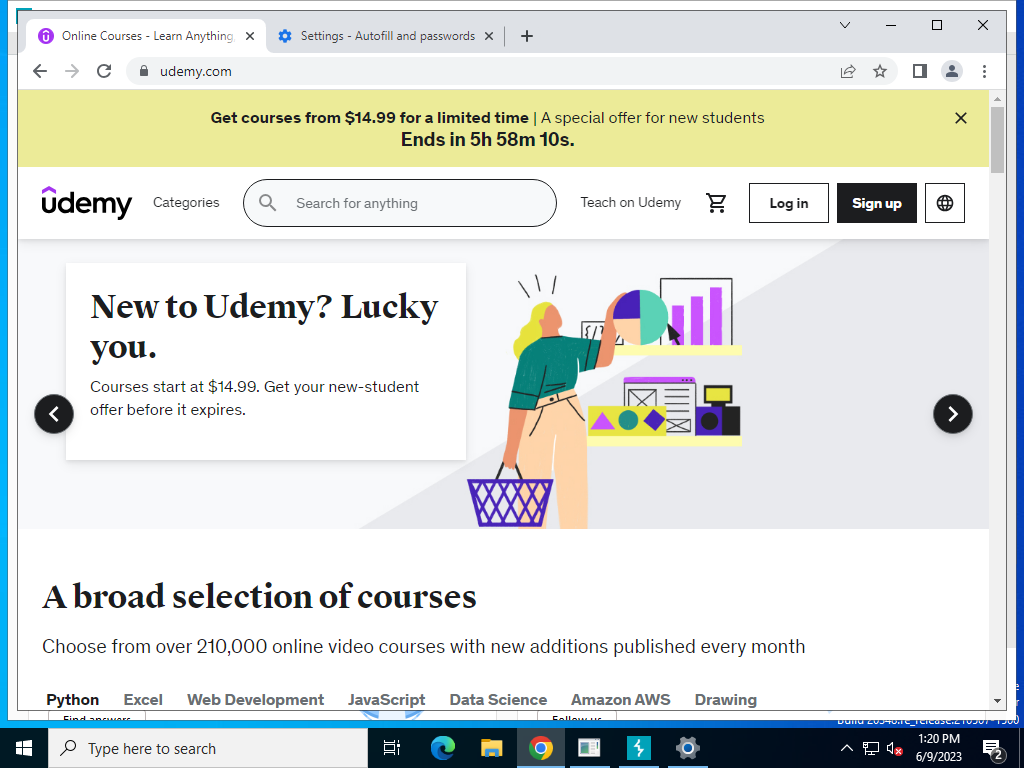
Task: Open the Windows Start menu
Action: [24, 748]
